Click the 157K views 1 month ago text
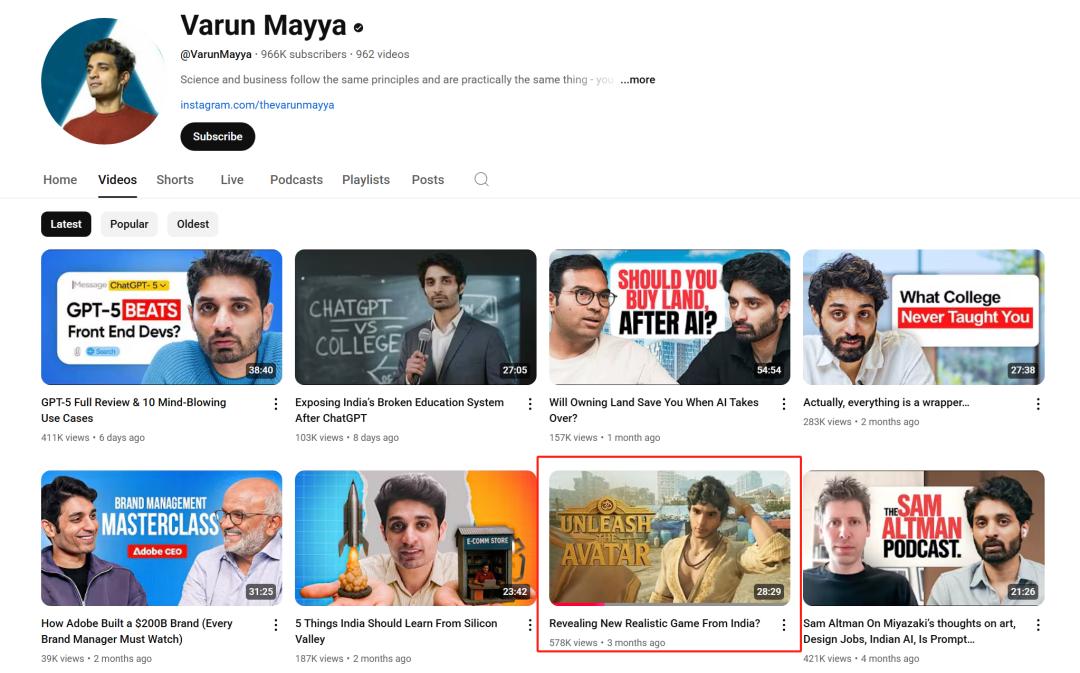Viewport: 1080px width, 673px height. (x=605, y=437)
